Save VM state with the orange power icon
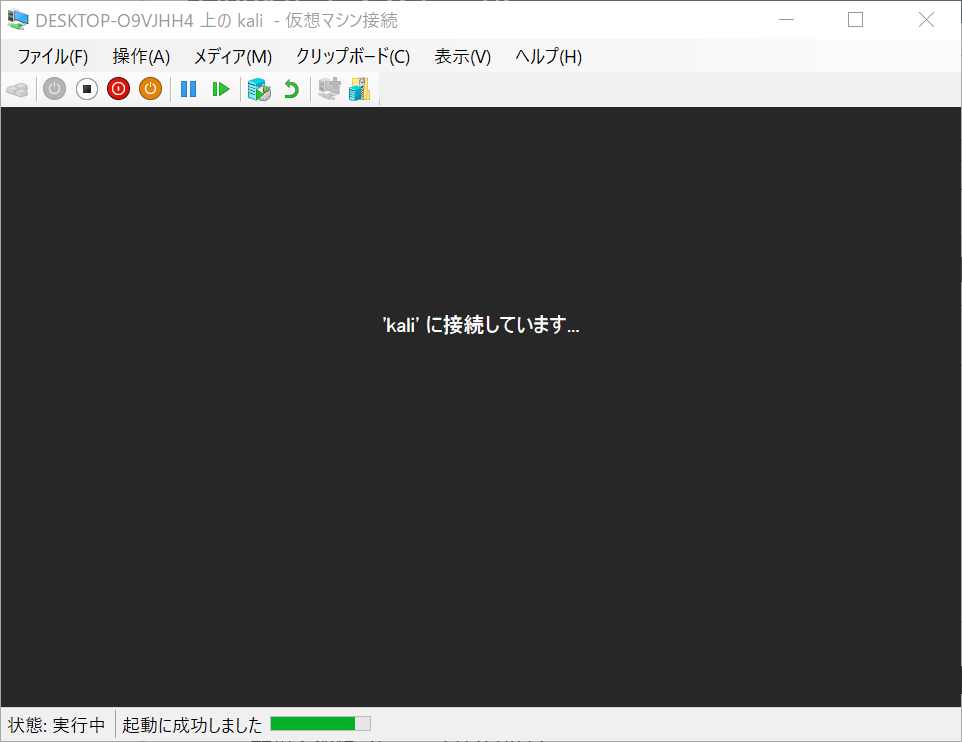Screen dimensions: 962x742 (x=150, y=89)
